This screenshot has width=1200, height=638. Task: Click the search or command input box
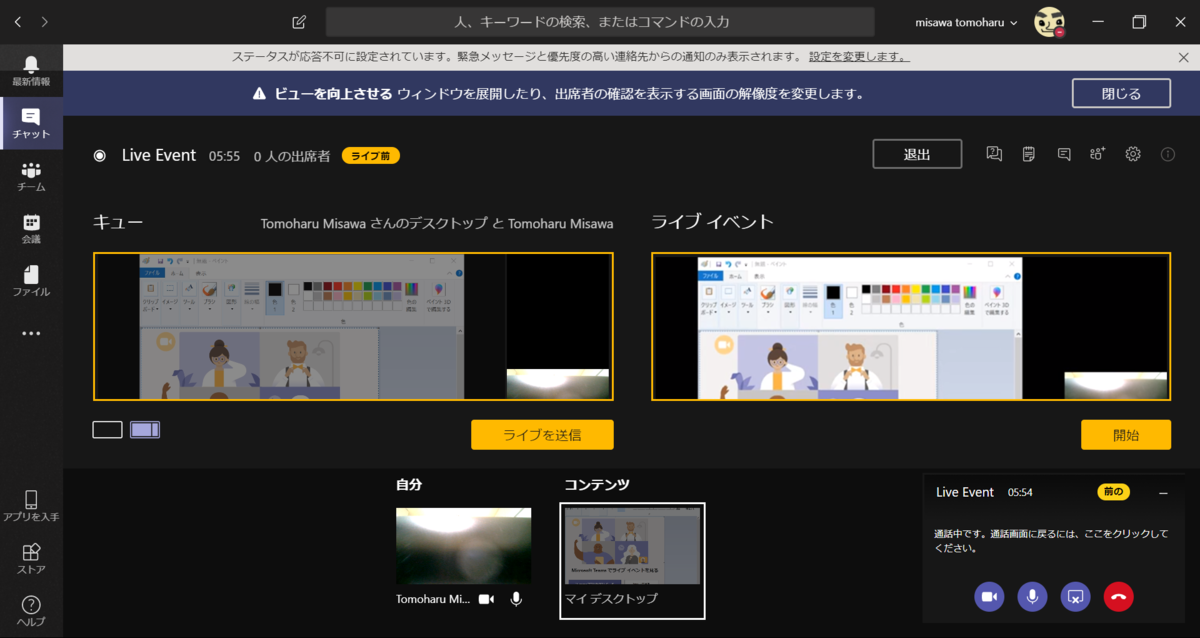point(600,22)
